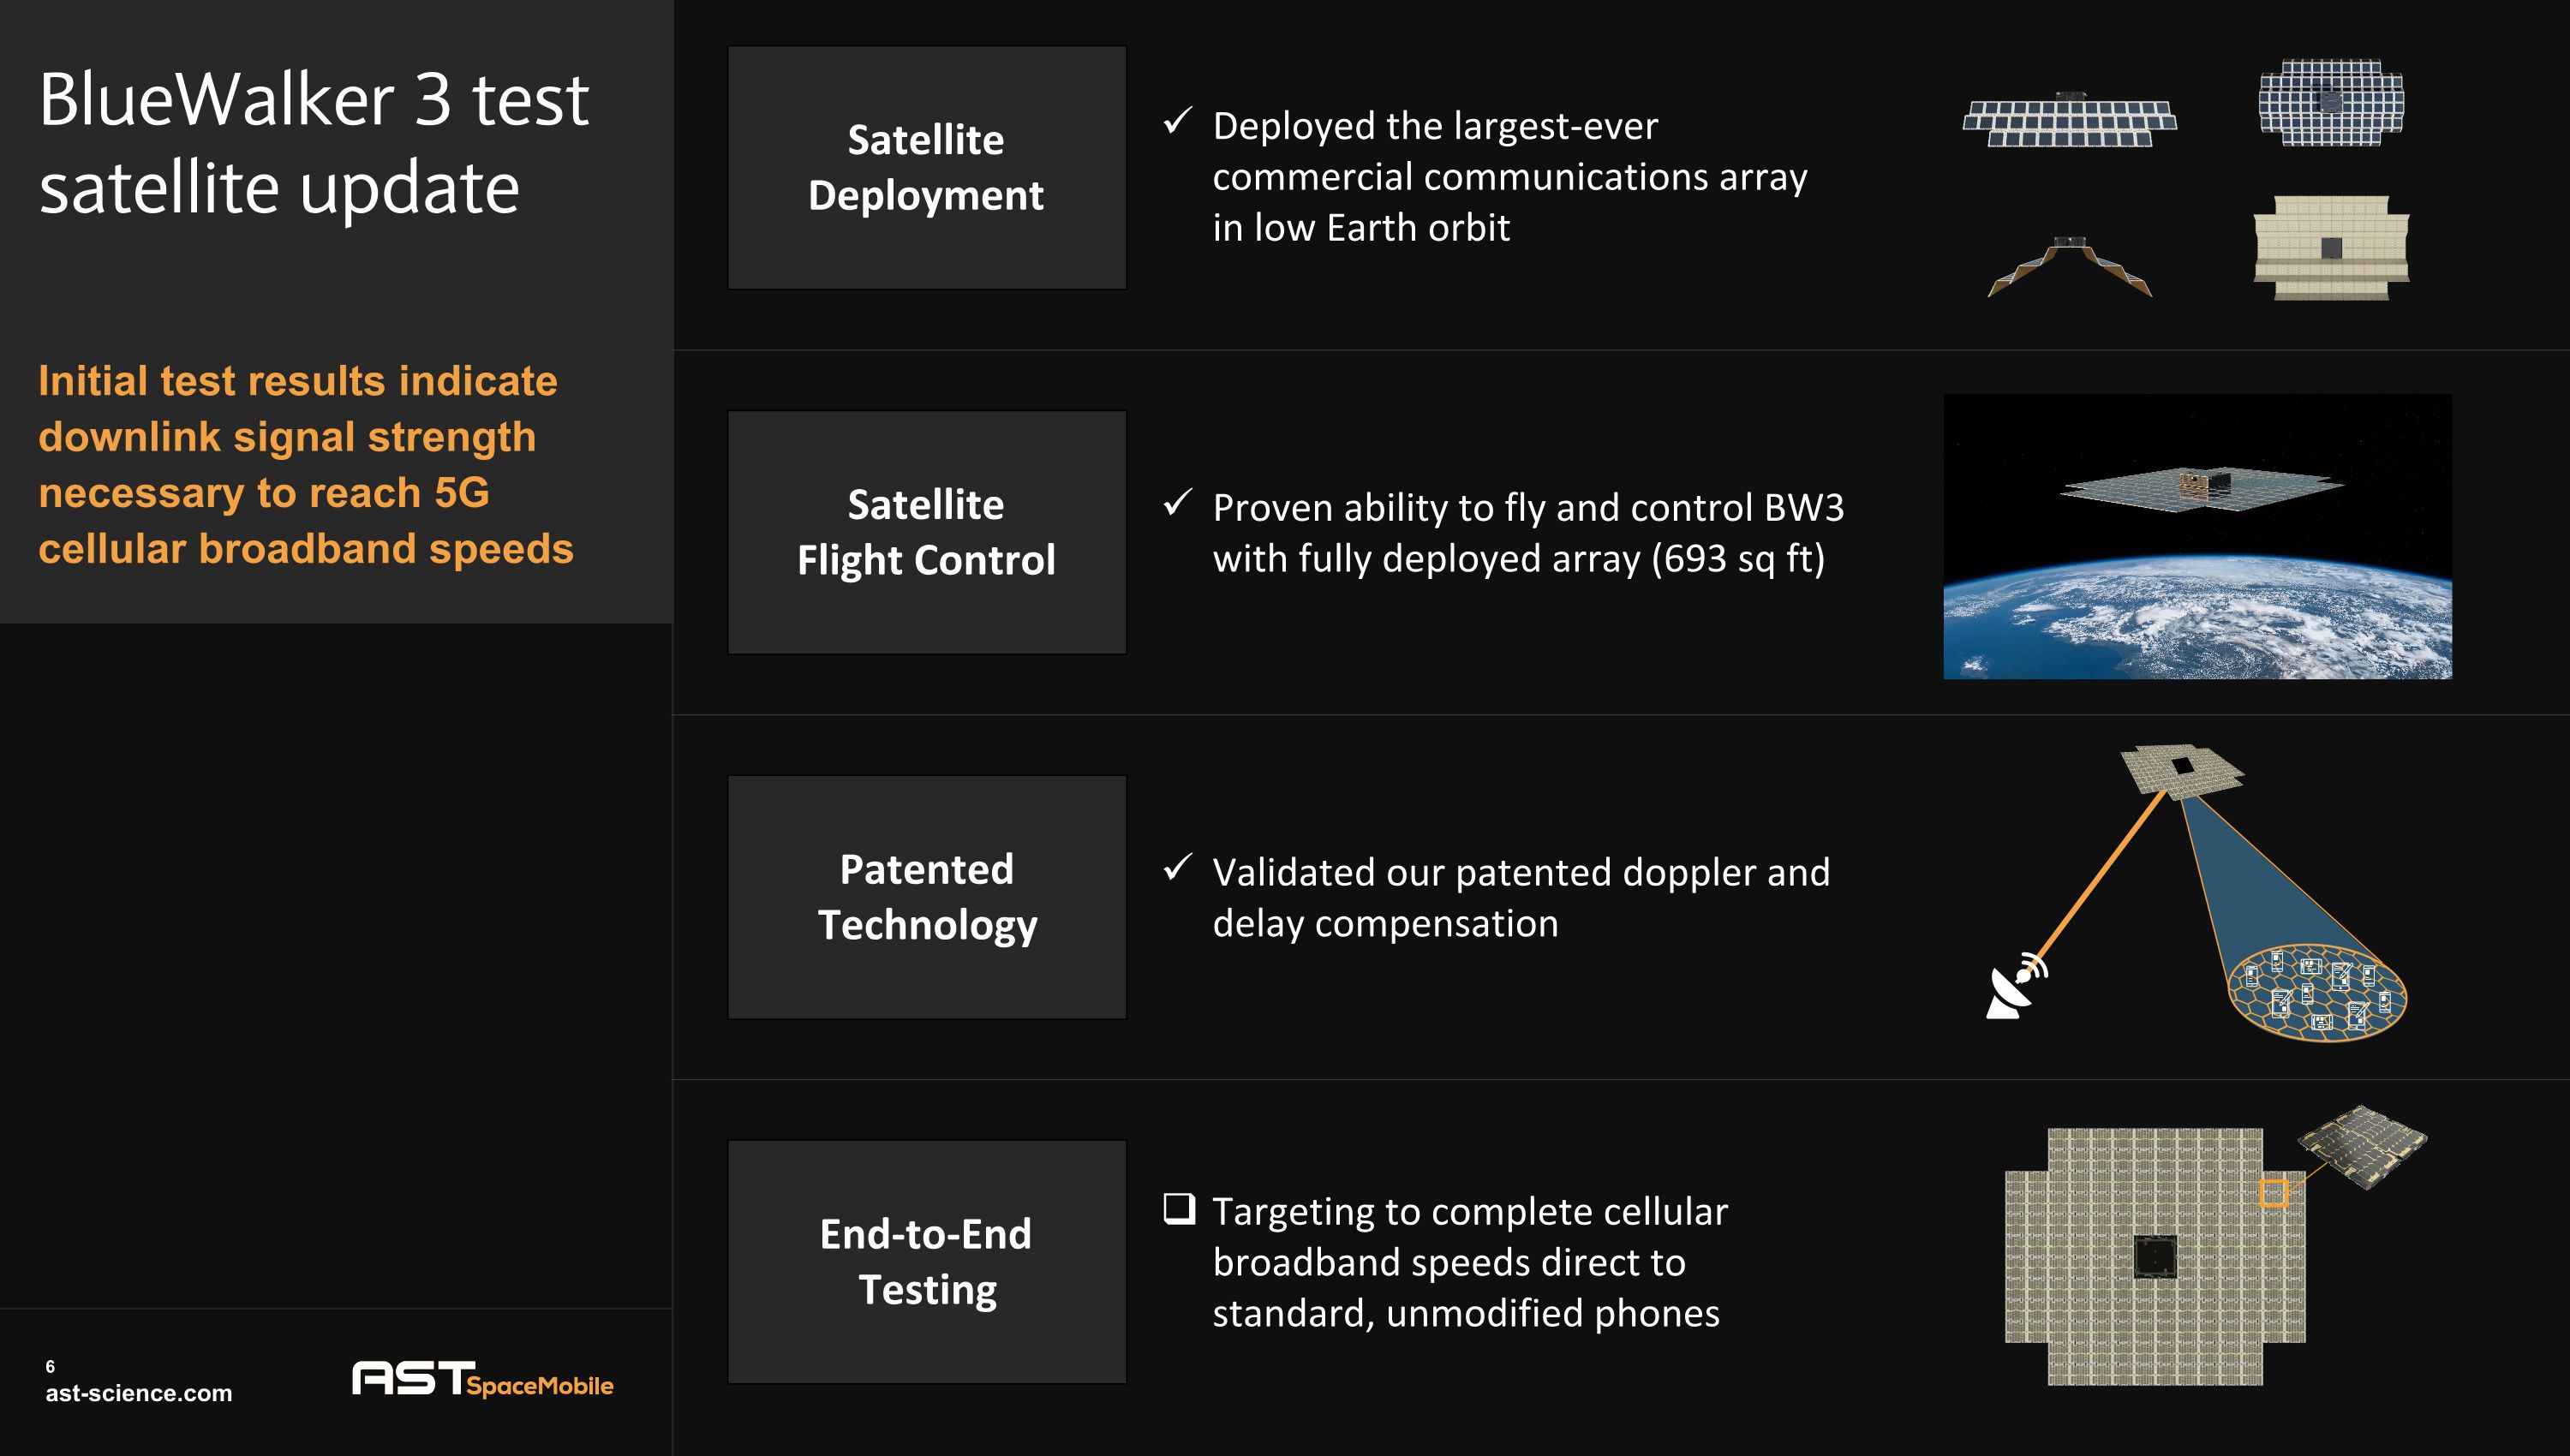Click the hexagonal coverage cell footprint graphic

(2316, 991)
